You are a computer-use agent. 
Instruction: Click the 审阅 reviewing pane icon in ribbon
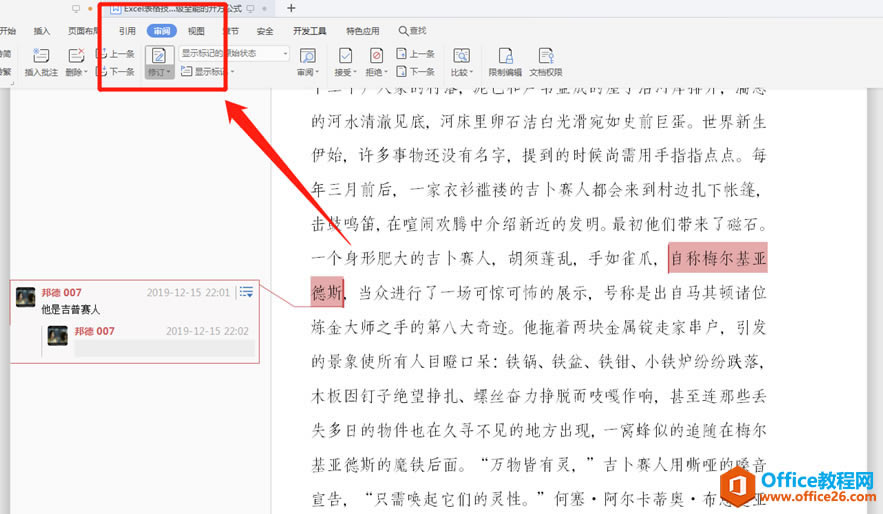pyautogui.click(x=307, y=56)
